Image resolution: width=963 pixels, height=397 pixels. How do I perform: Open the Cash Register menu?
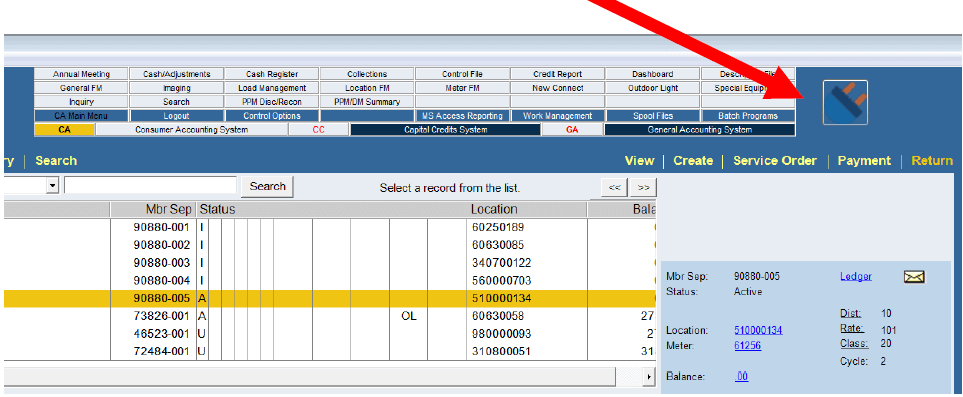point(271,74)
